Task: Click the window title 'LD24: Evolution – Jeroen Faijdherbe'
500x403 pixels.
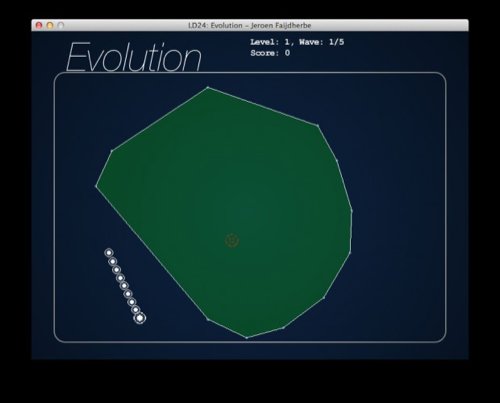Action: [250, 26]
